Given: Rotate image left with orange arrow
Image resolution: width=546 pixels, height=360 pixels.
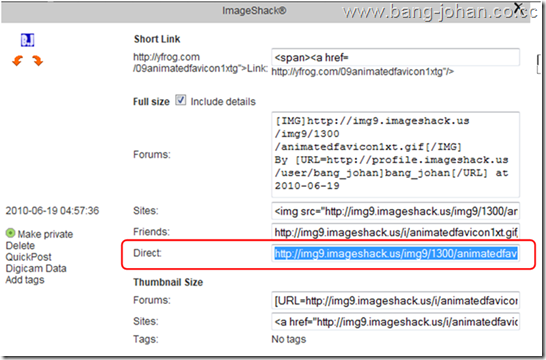Looking at the screenshot, I should tap(17, 61).
